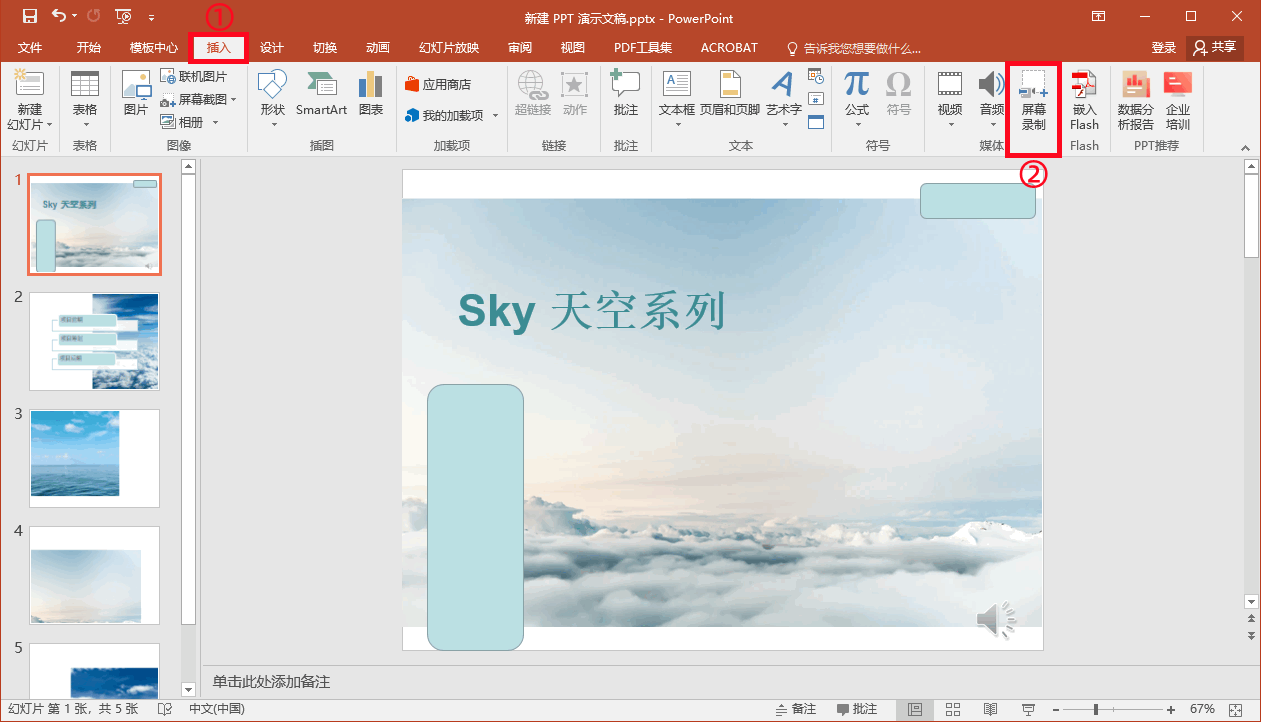Open the Design (设计) ribbon tab
Viewport: 1261px width, 722px height.
click(272, 48)
